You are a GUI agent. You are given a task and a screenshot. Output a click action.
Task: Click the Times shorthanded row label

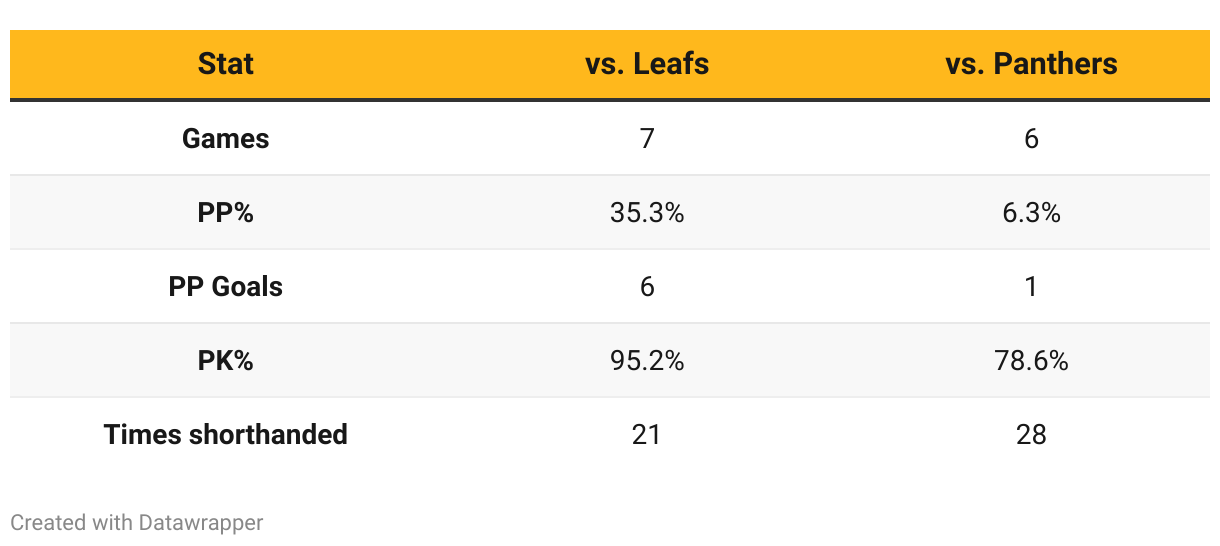point(226,434)
